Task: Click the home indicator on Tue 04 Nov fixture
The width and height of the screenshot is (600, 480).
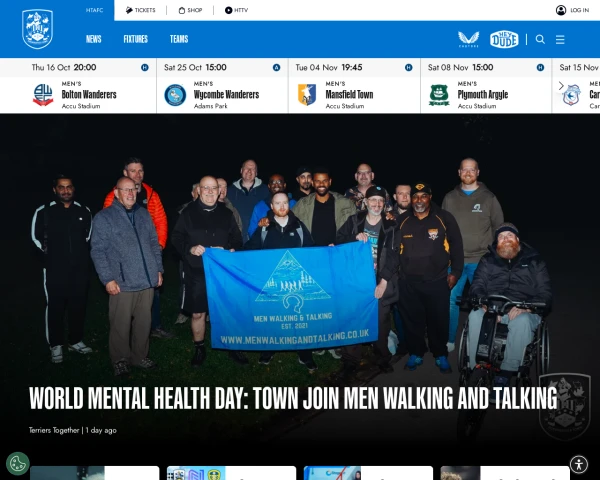Action: pyautogui.click(x=409, y=68)
